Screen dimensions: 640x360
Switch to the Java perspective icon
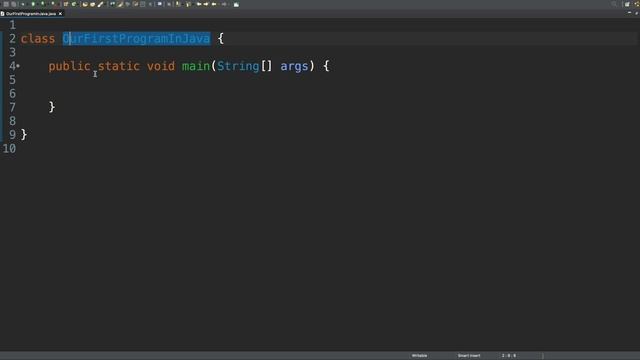[x=637, y=4]
